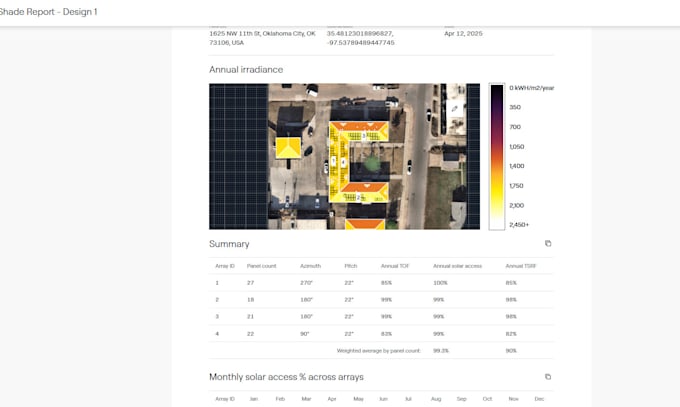The image size is (680, 407).
Task: Click the 'Oct' month column header
Action: point(487,399)
